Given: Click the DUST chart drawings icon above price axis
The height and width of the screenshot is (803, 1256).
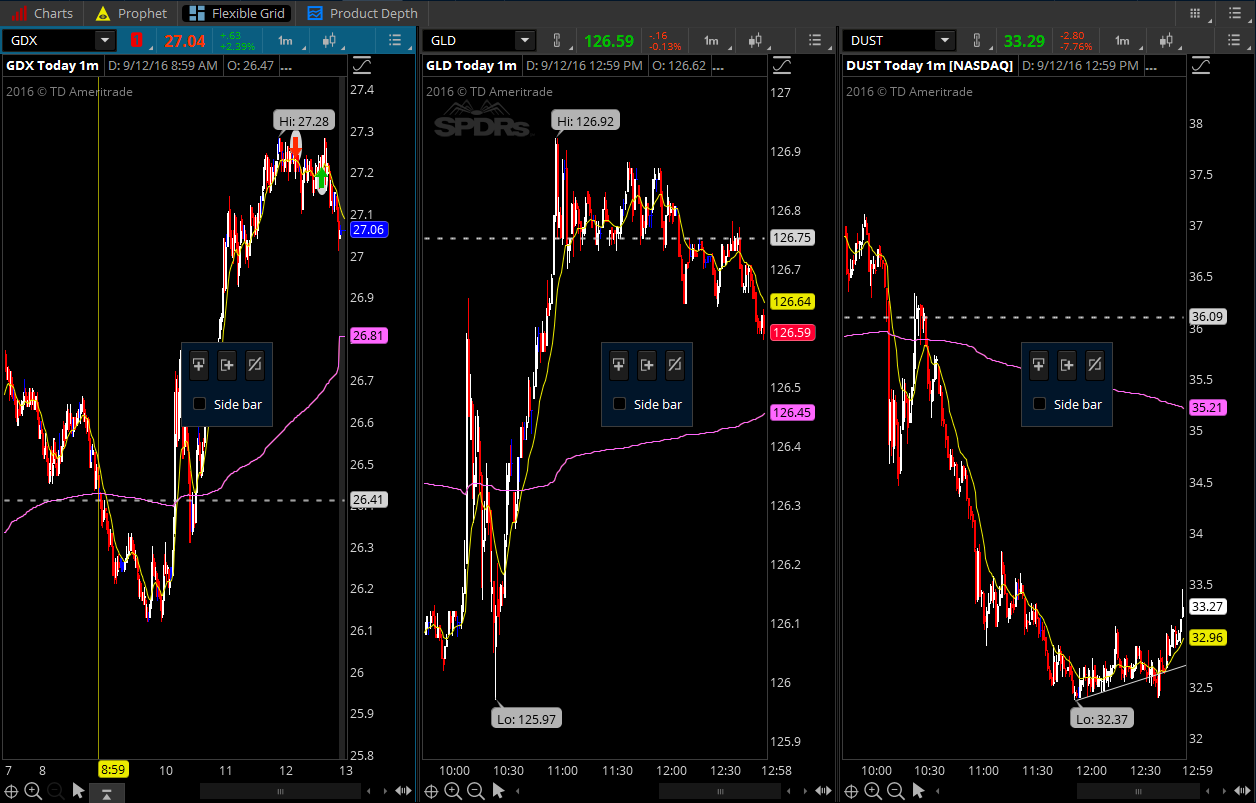Looking at the screenshot, I should tap(1201, 65).
